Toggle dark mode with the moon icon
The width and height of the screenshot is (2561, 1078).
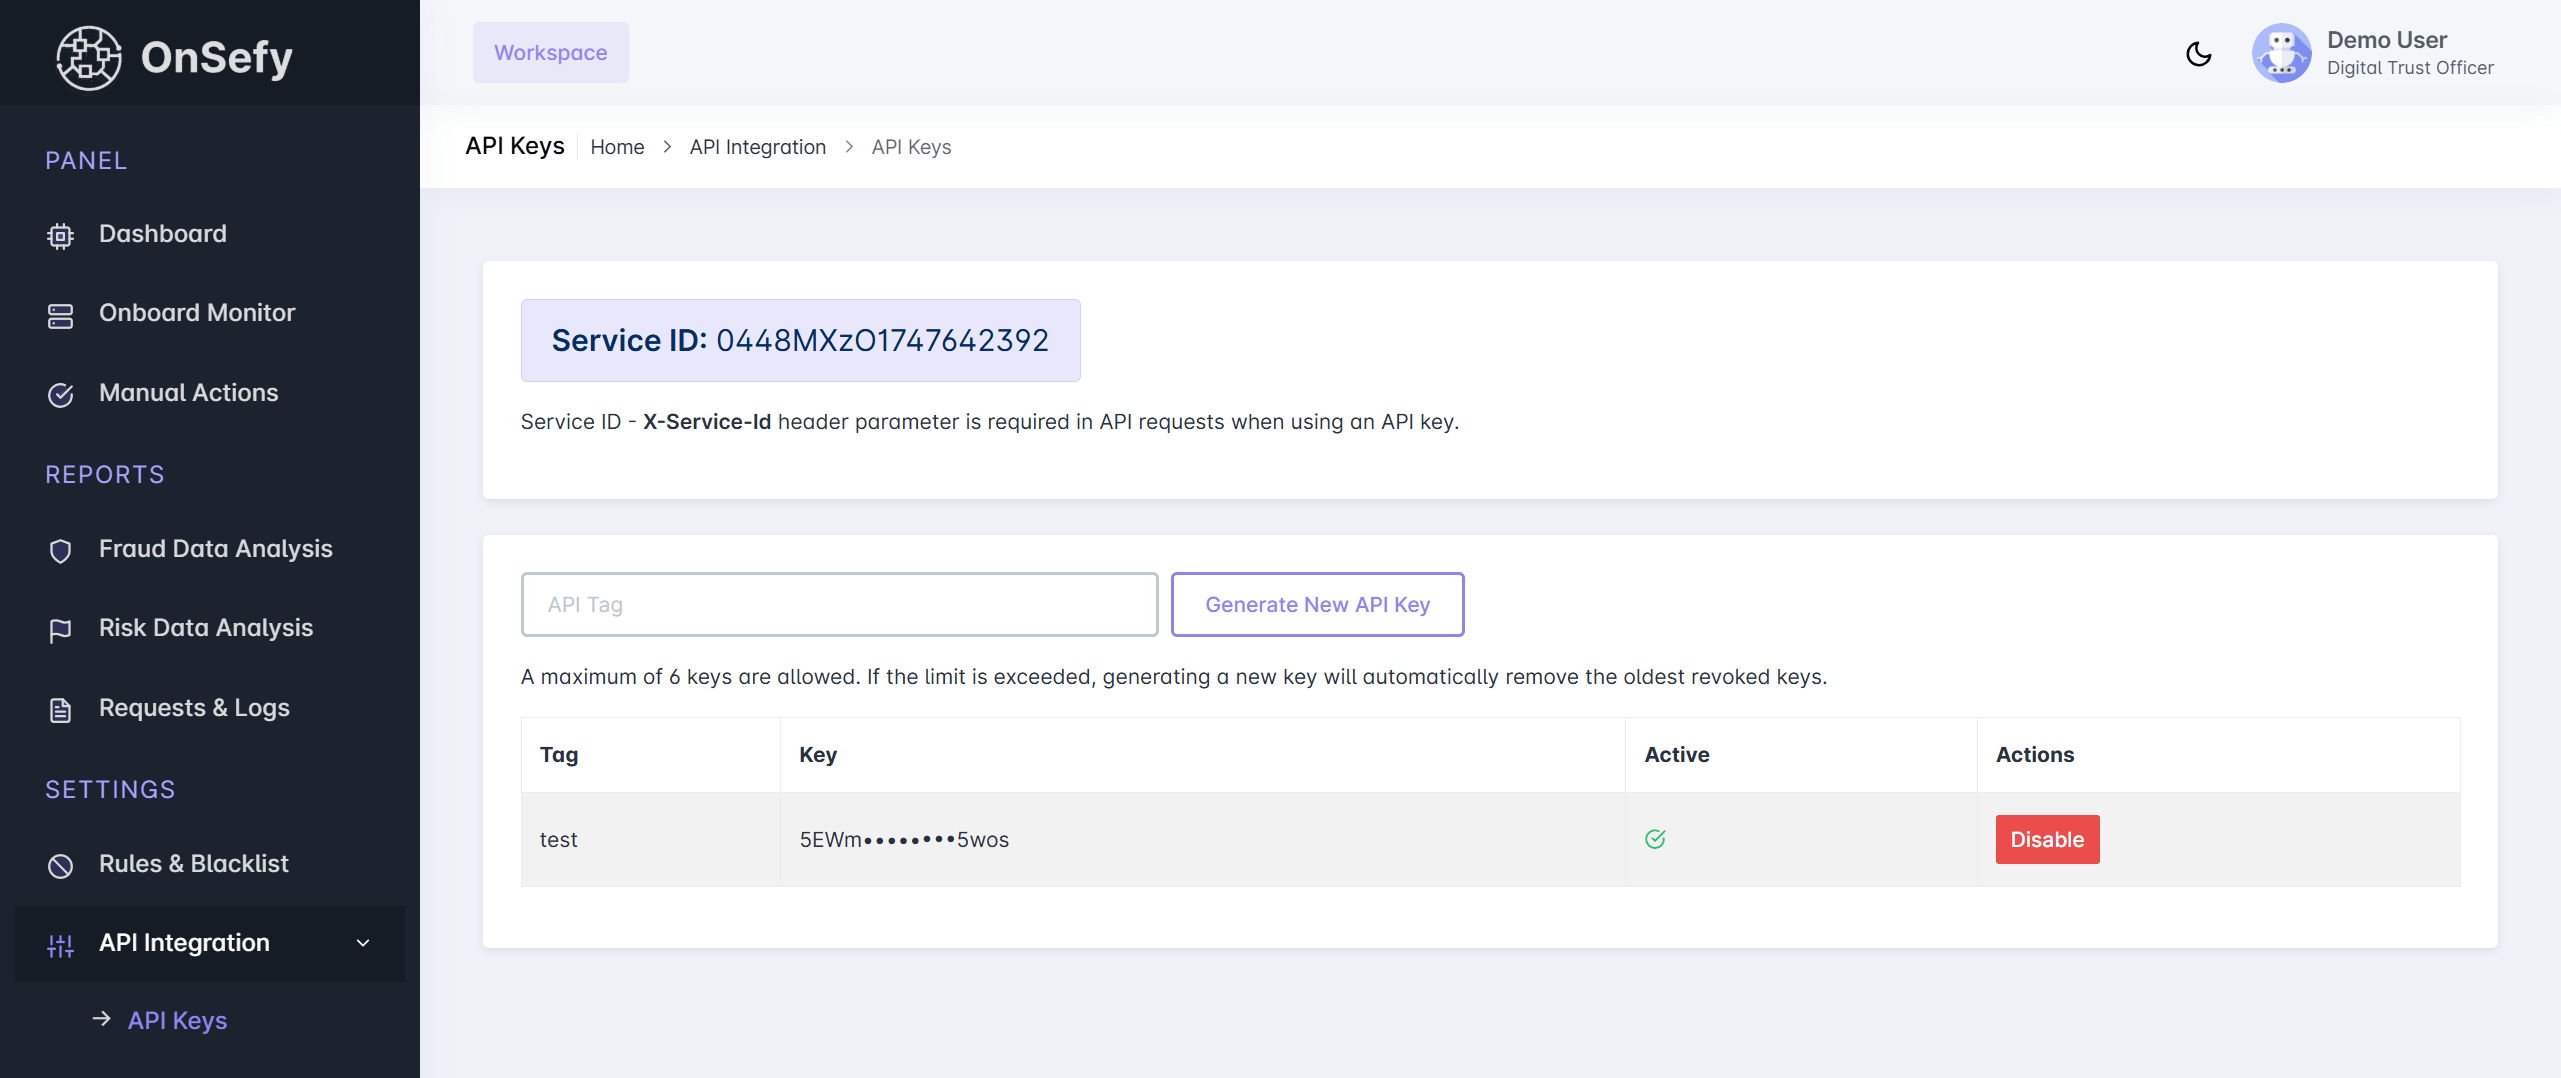(x=2198, y=54)
